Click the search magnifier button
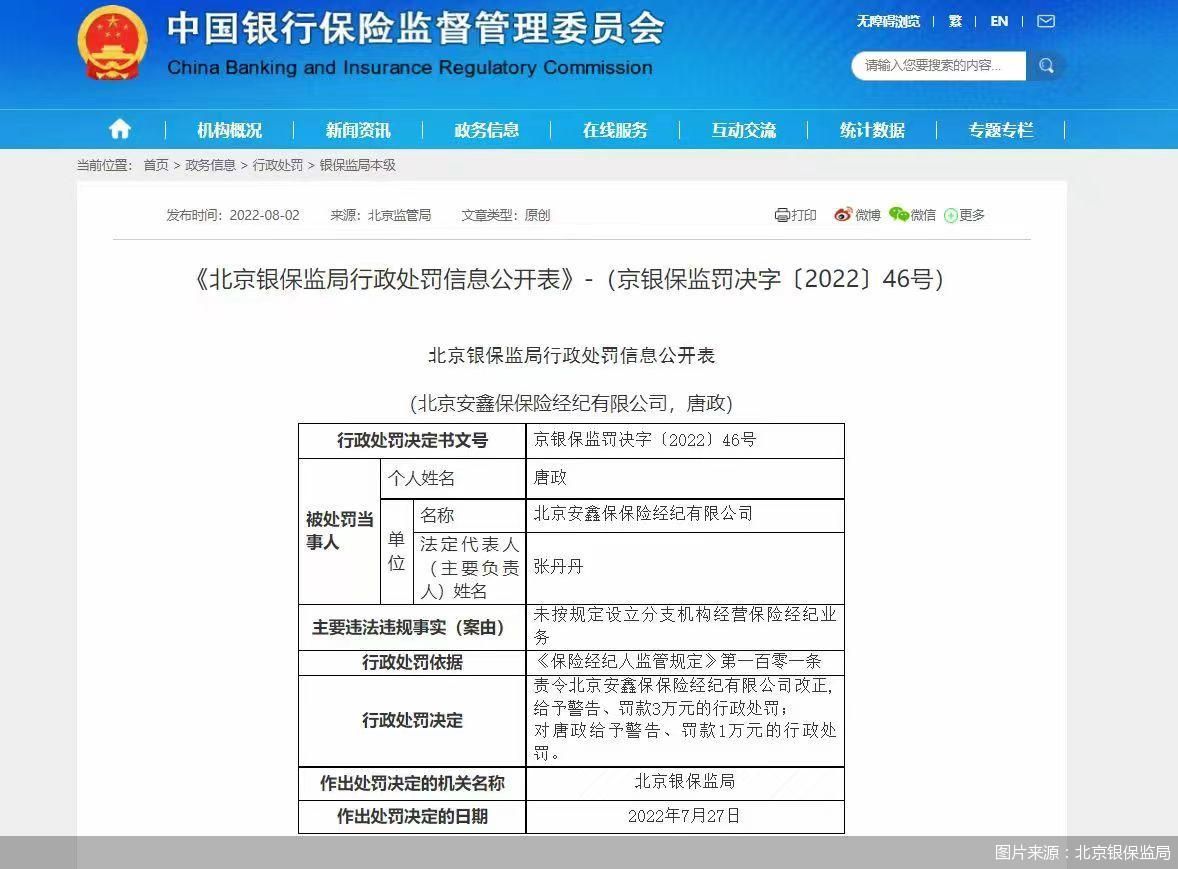Screen dimensions: 1178x869 coord(1046,65)
